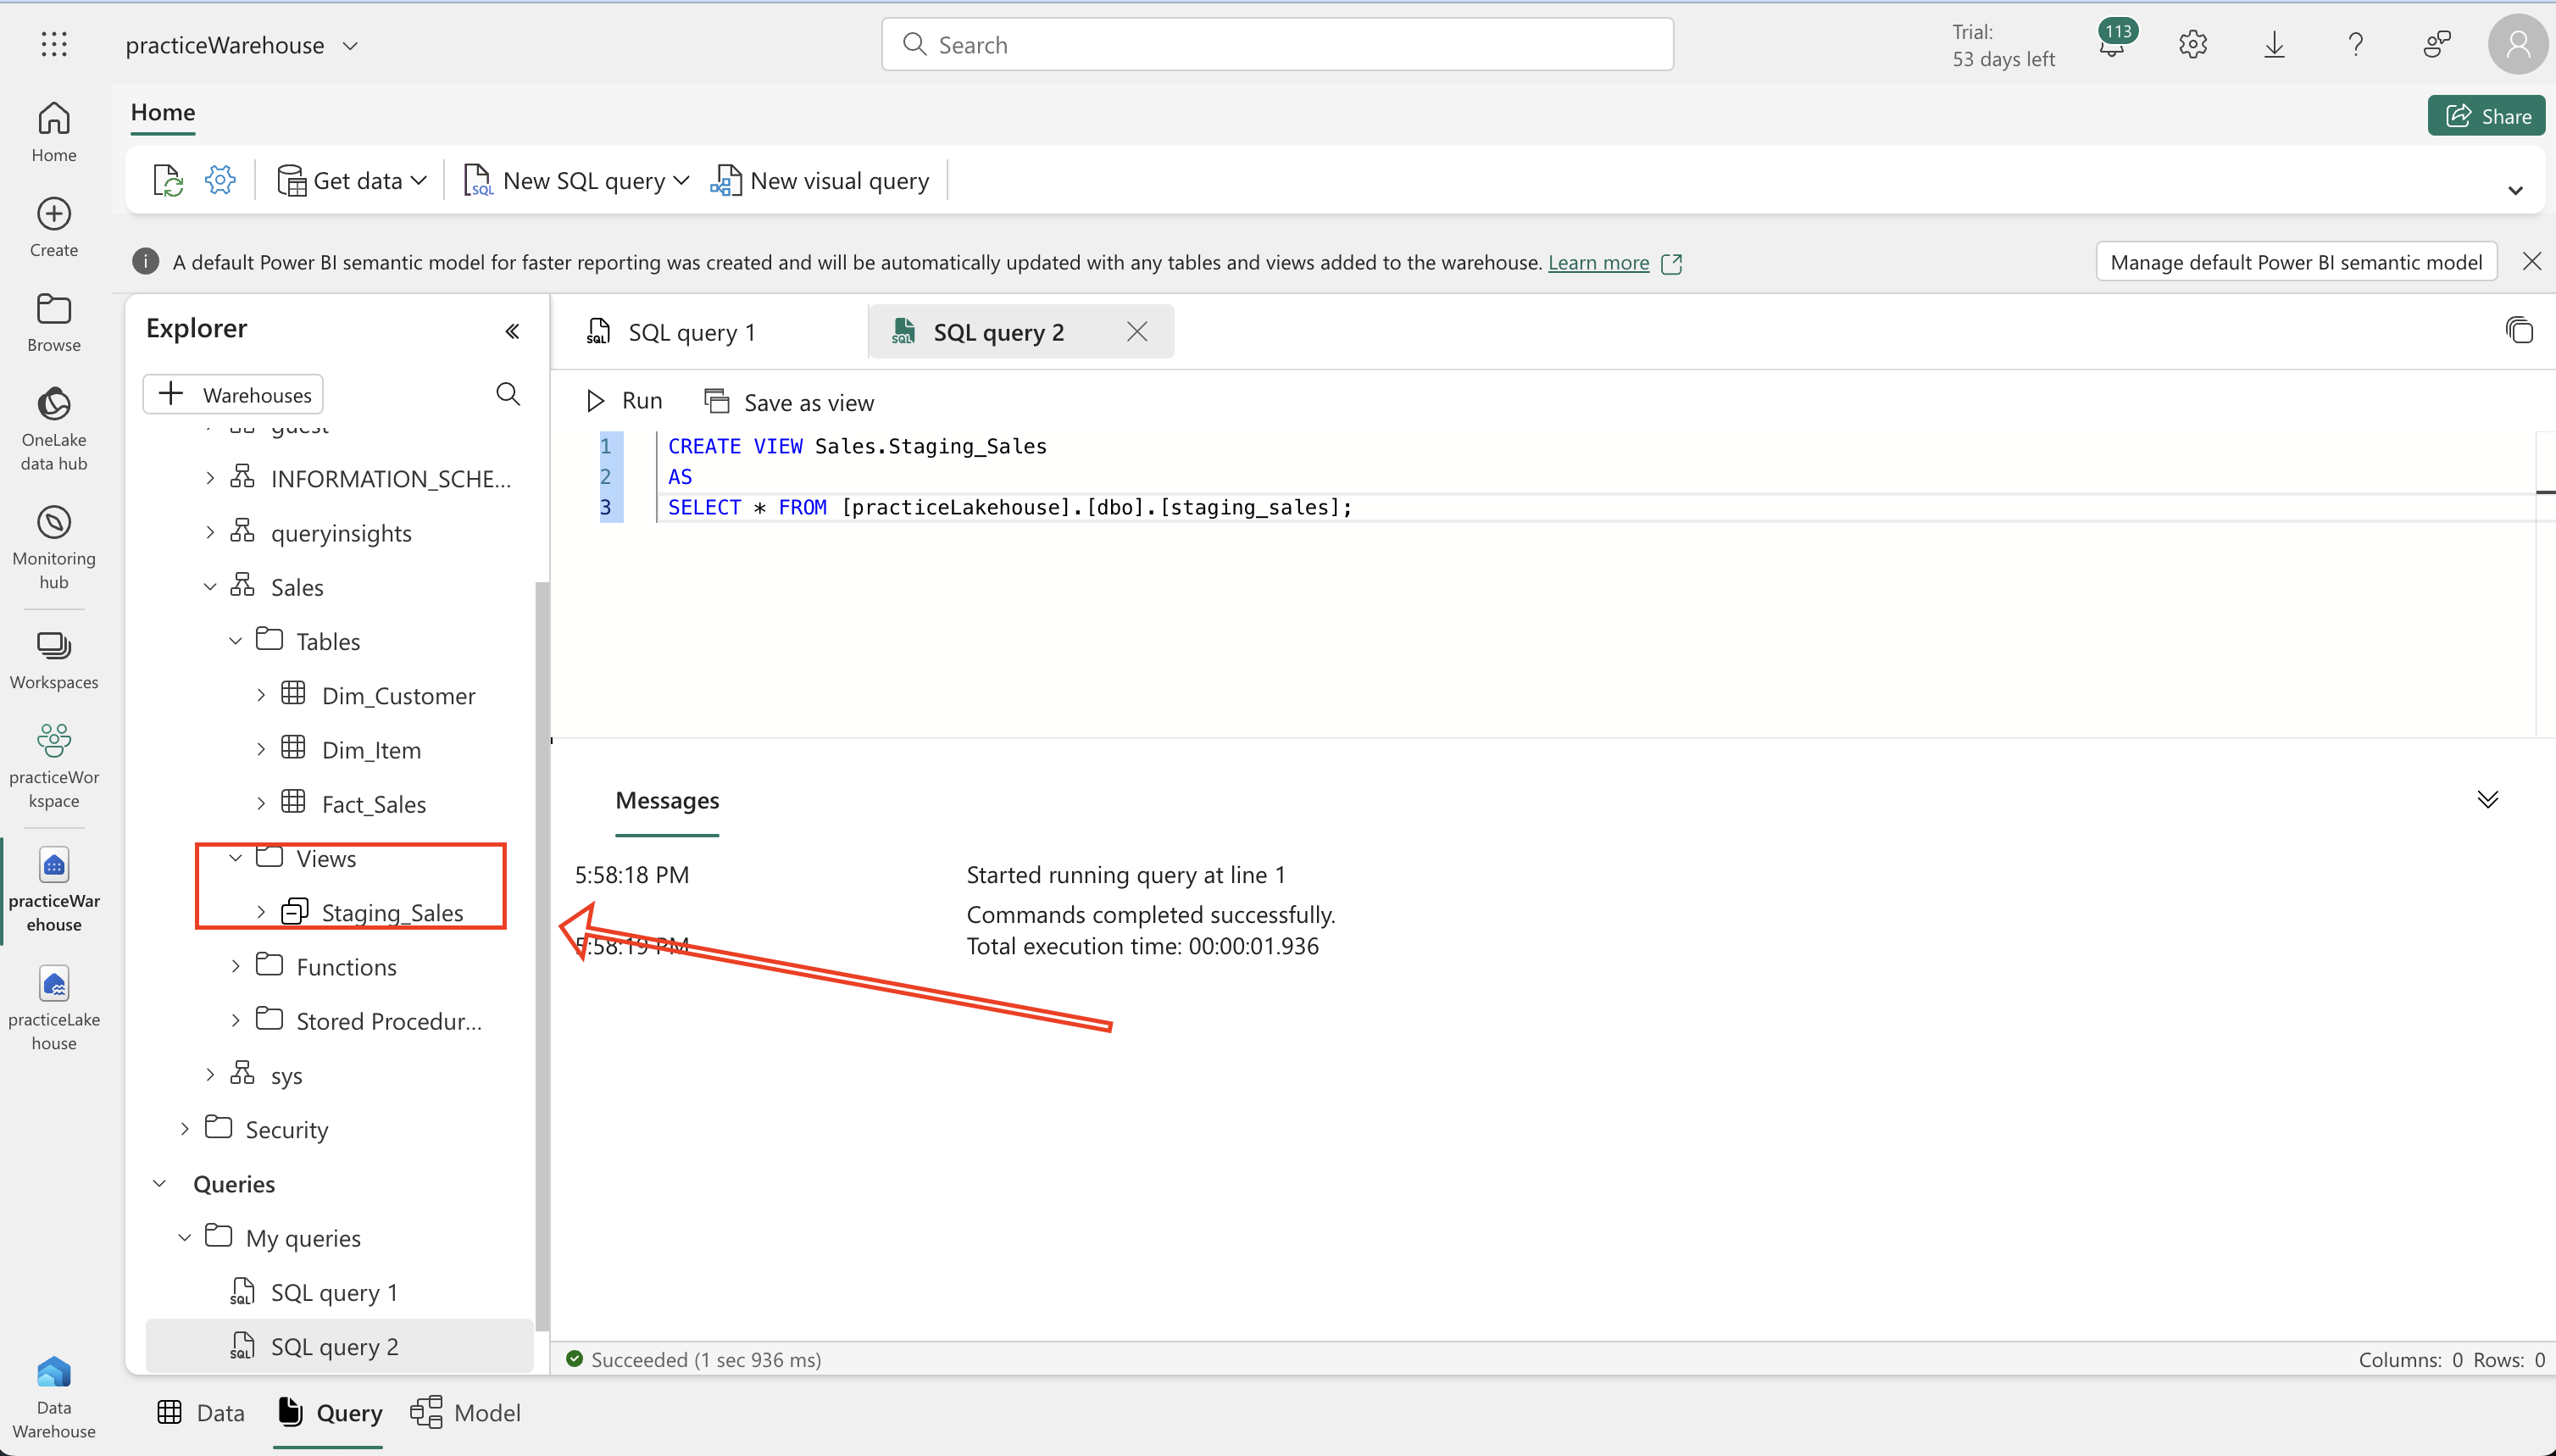This screenshot has width=2556, height=1456.
Task: Go to Home in left sidebar
Action: tap(54, 132)
